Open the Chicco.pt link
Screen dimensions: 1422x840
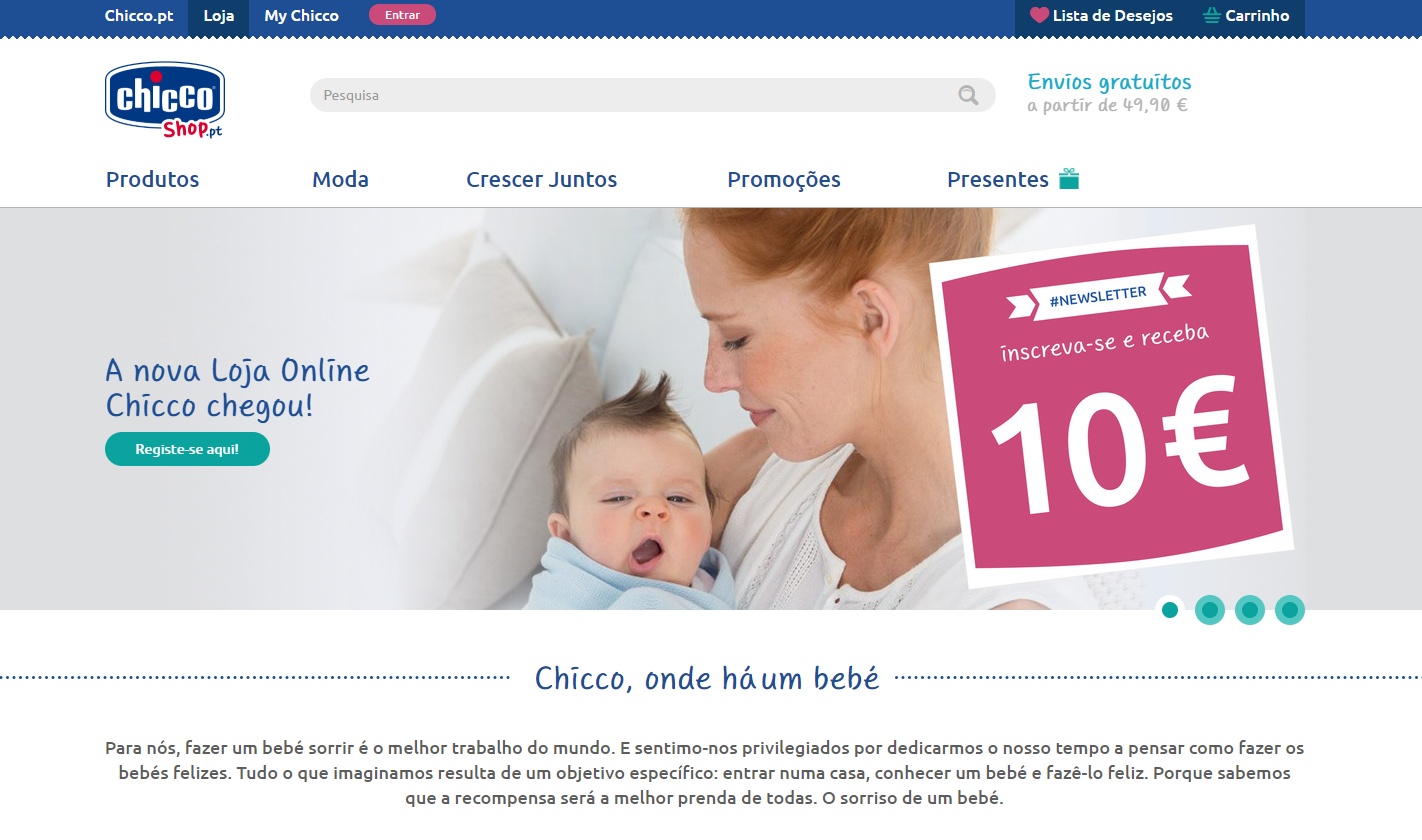139,16
